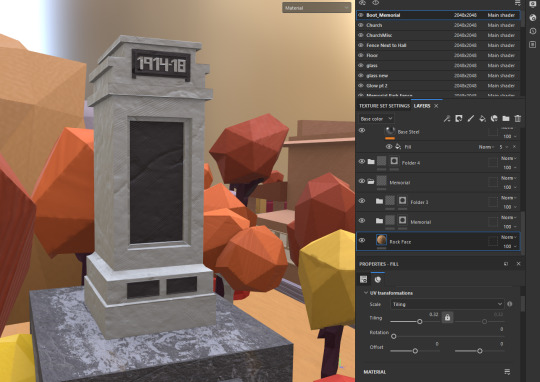Select the Glow pt 2 texture set
The width and height of the screenshot is (540, 382).
pos(438,85)
